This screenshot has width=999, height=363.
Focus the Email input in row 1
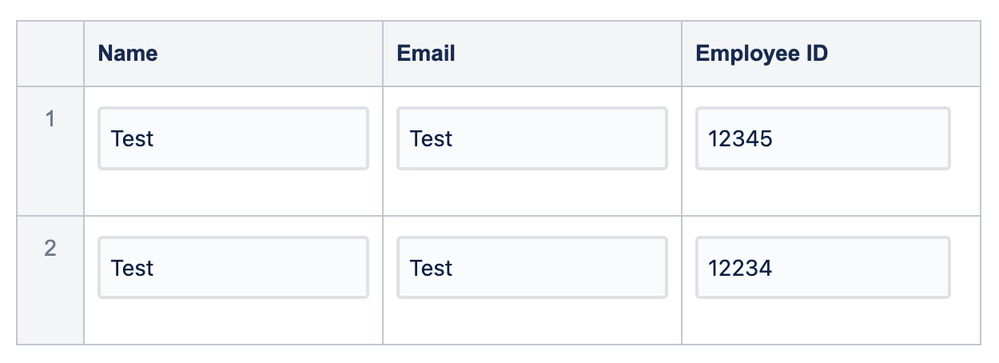point(532,138)
